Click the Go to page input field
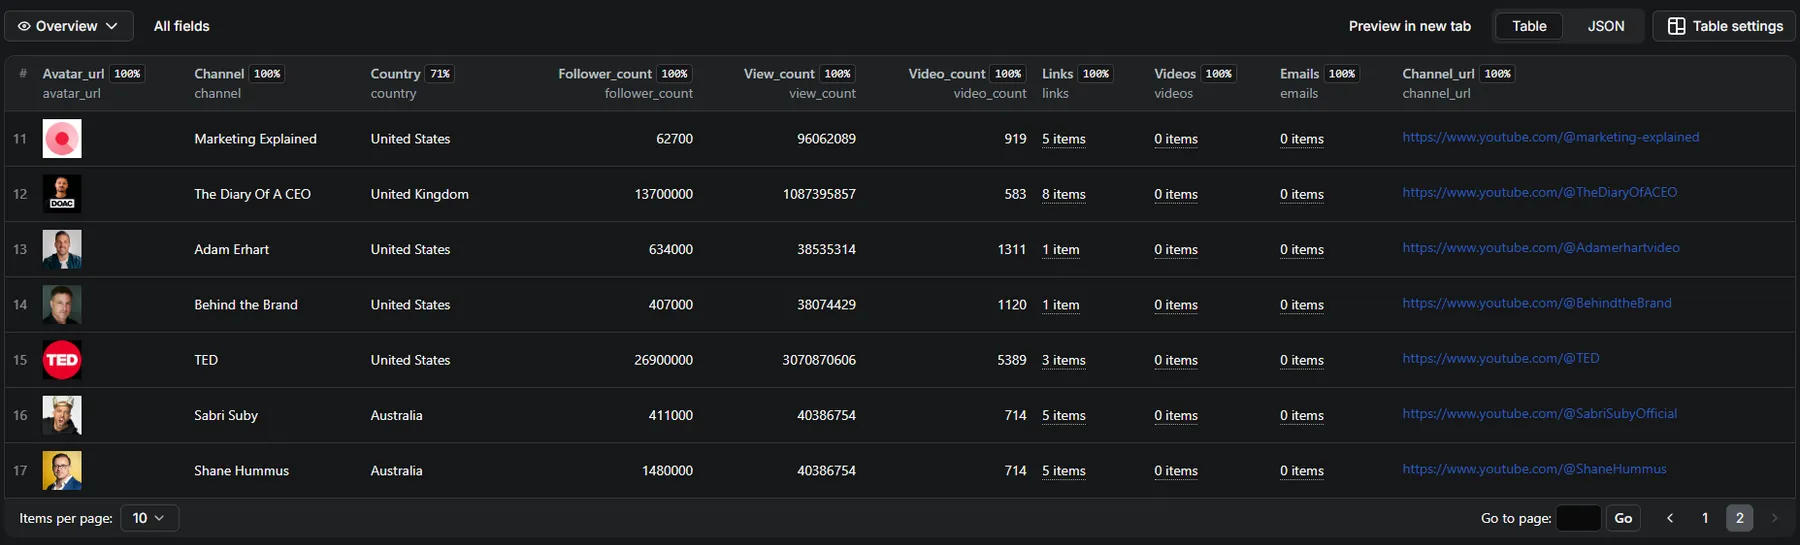This screenshot has height=545, width=1800. [x=1578, y=518]
